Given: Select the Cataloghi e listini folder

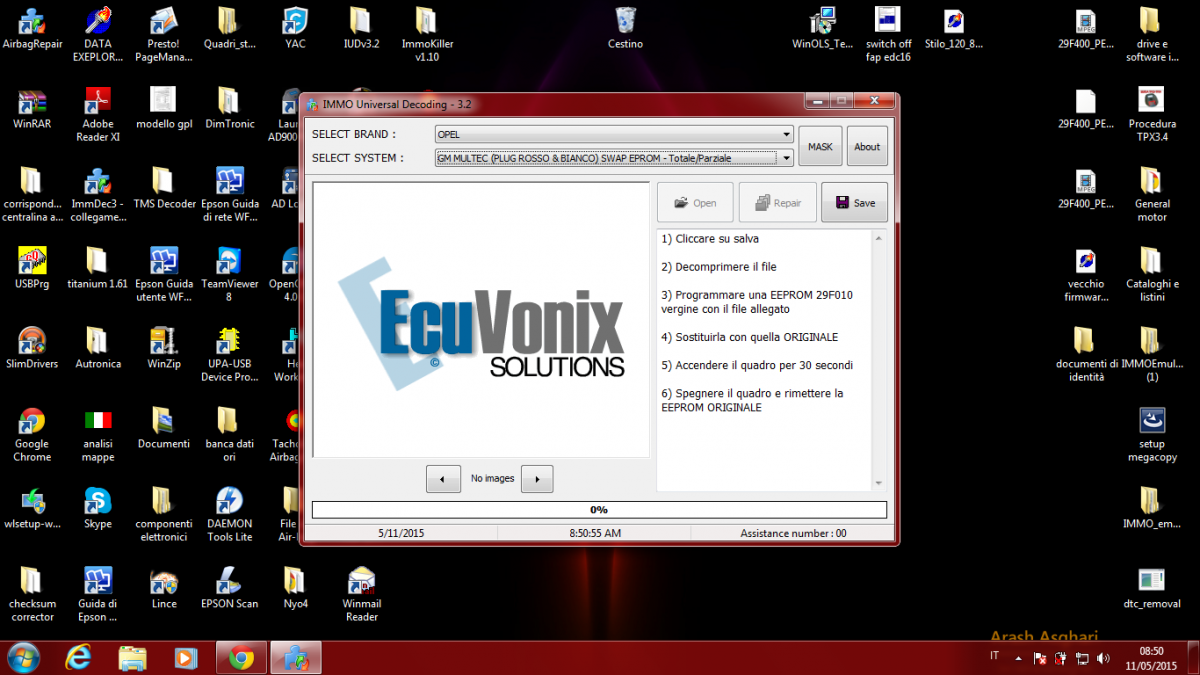Looking at the screenshot, I should pos(1151,275).
